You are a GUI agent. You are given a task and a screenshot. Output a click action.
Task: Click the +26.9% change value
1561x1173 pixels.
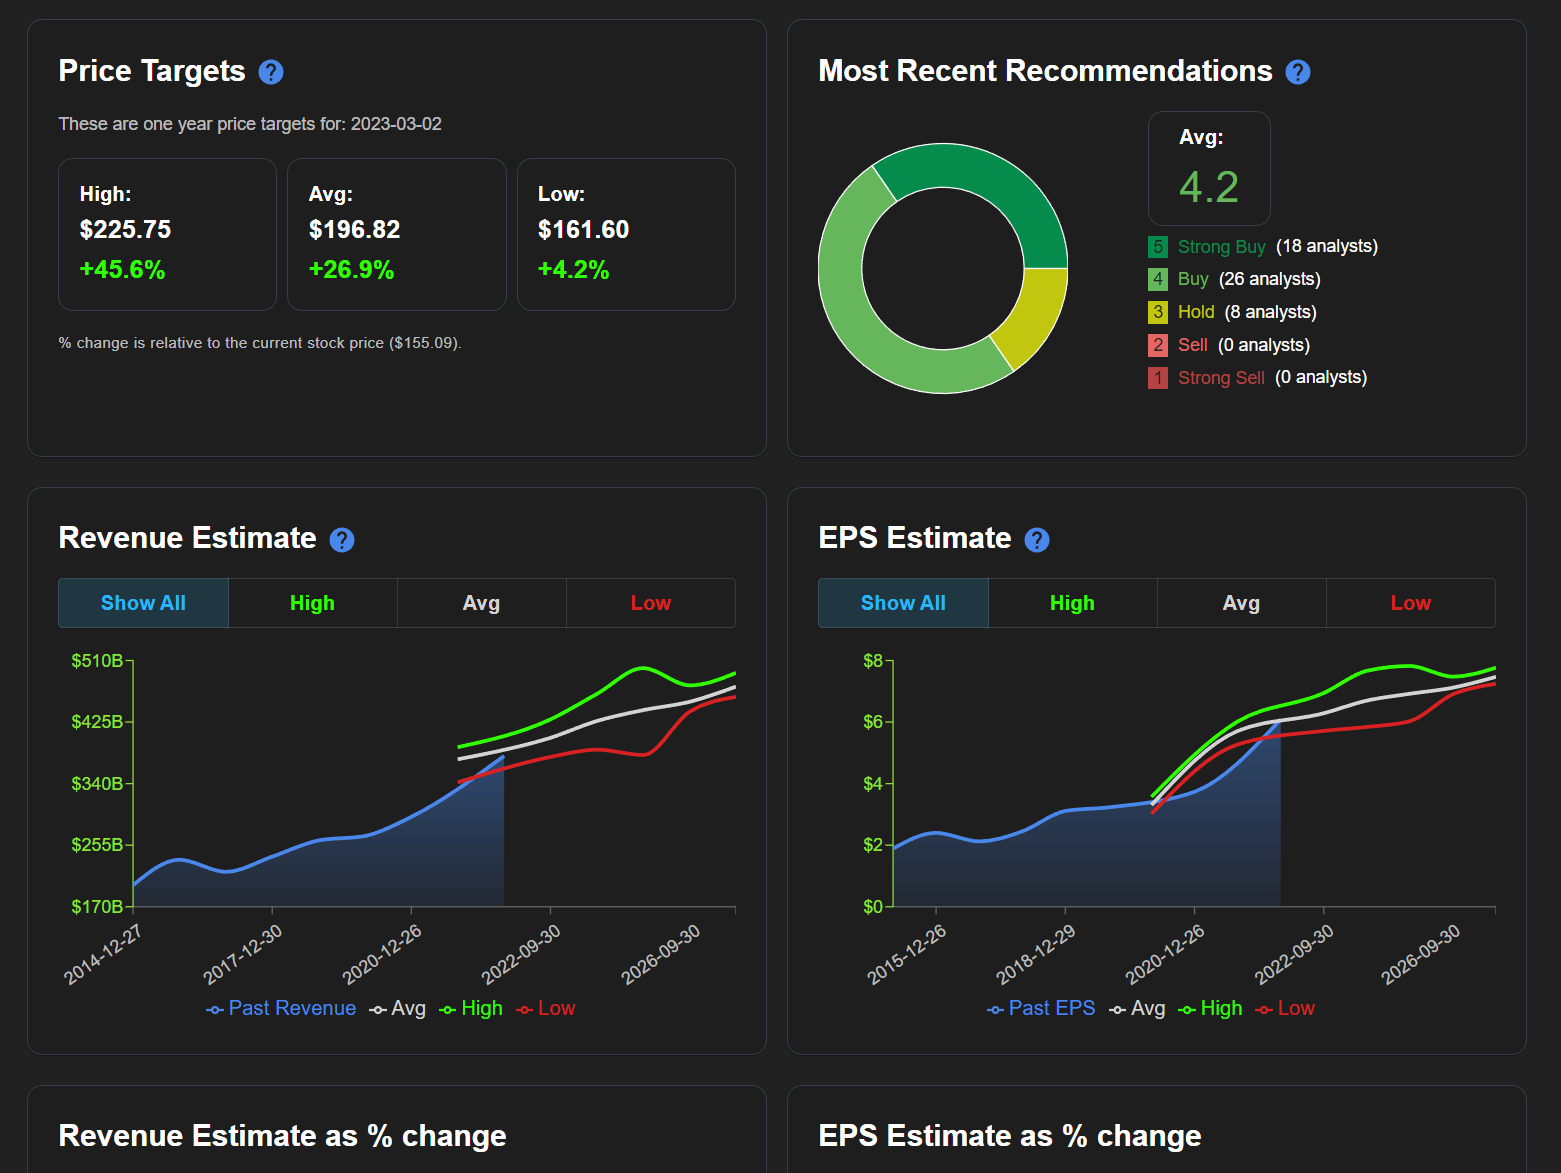(351, 270)
